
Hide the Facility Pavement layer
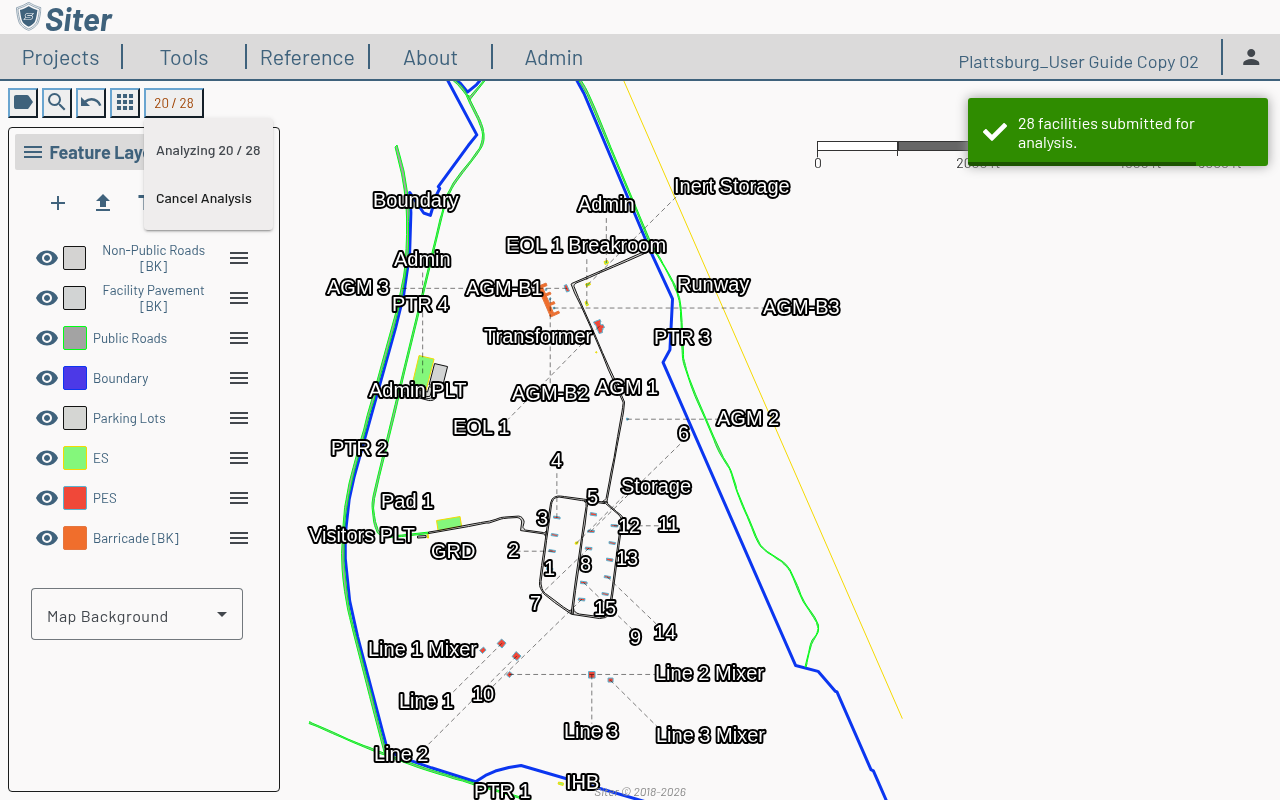tap(47, 298)
